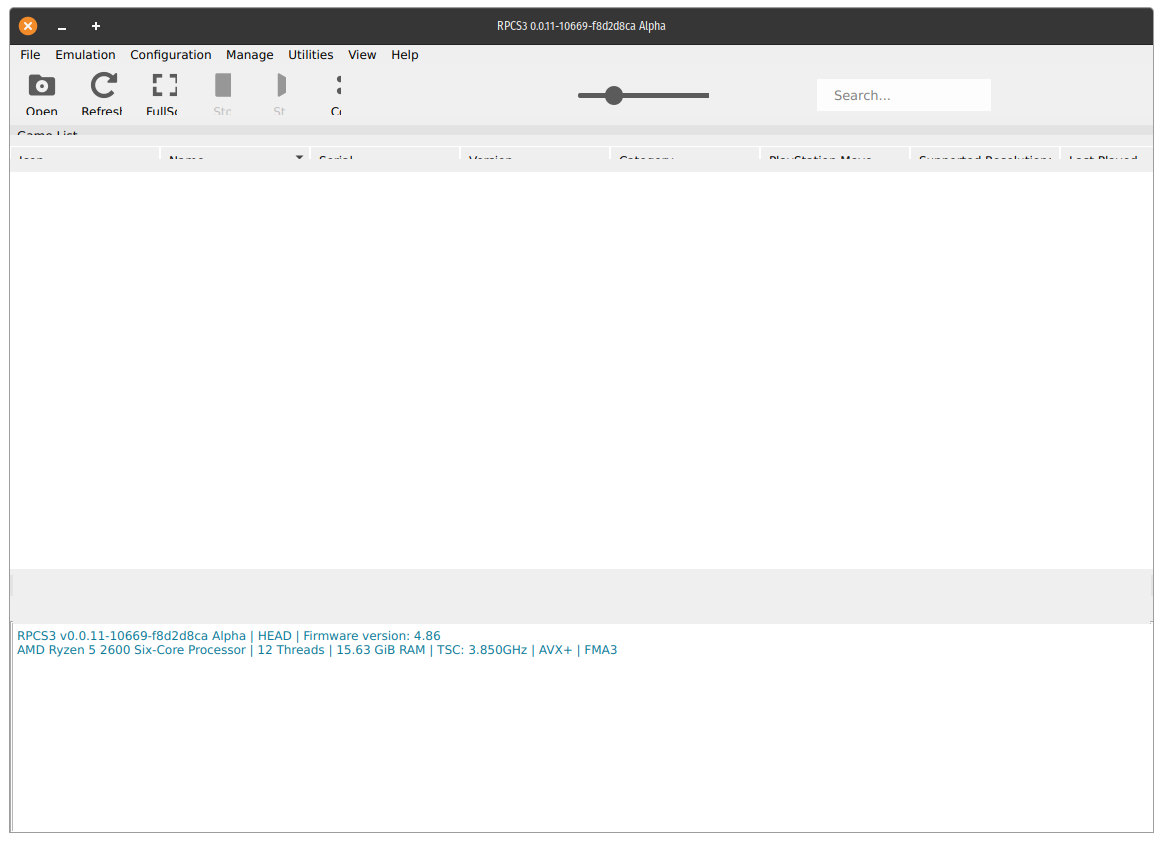Click the greyed-out Start toolbar icon
1163x842 pixels.
pos(280,85)
